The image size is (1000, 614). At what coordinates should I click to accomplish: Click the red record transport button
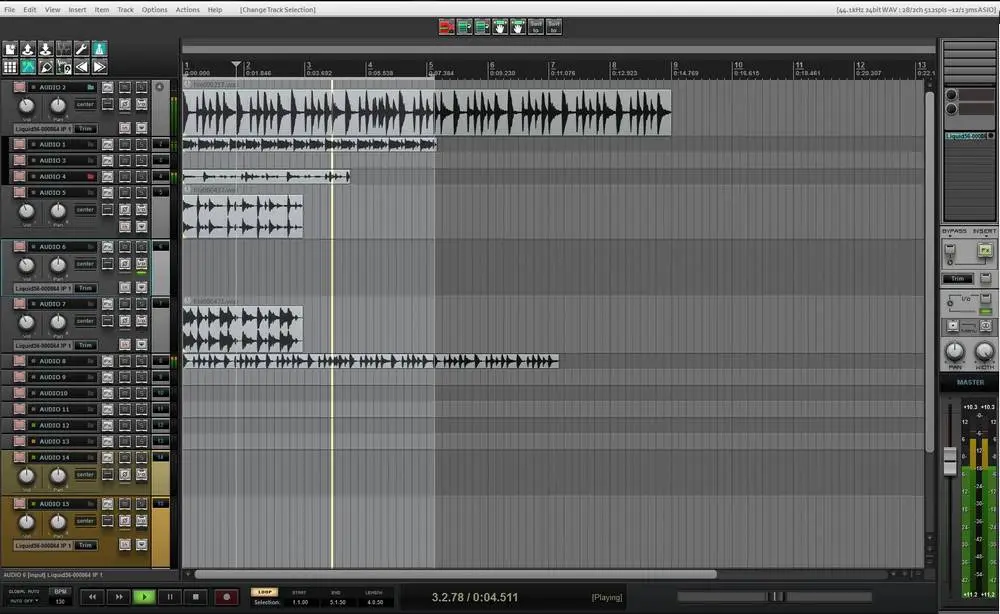click(226, 597)
